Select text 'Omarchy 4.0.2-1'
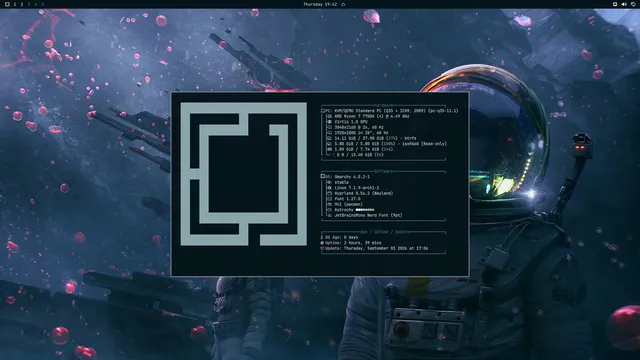Viewport: 640px width, 360px height. click(352, 177)
